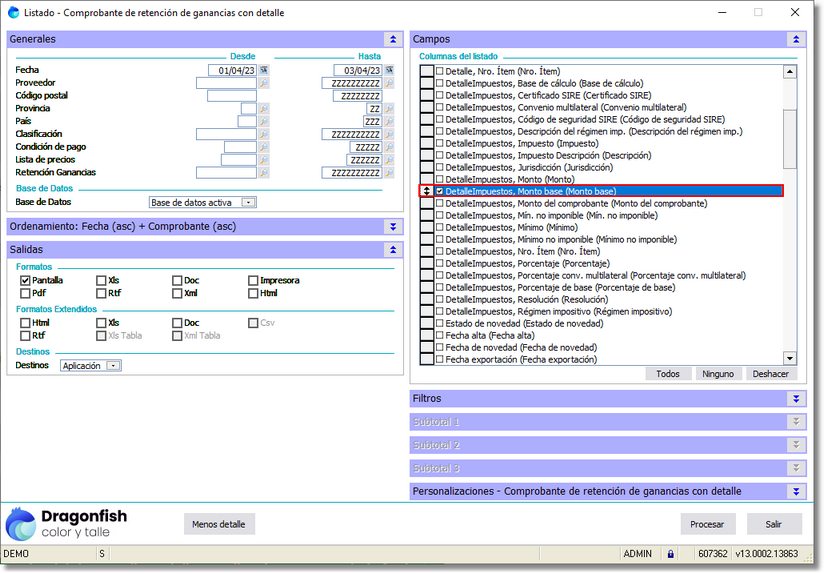
Task: Open calendar picker for Fecha Desde
Action: pyautogui.click(x=264, y=70)
